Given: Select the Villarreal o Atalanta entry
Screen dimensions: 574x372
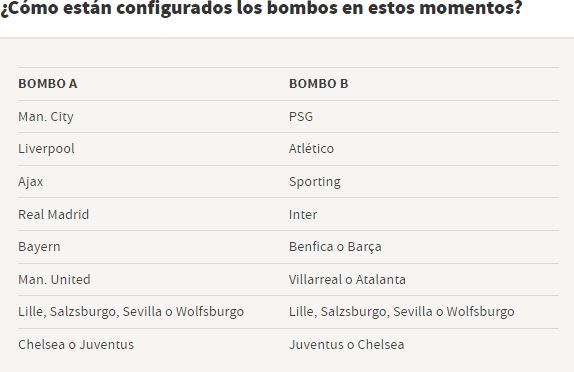Looking at the screenshot, I should point(347,280).
